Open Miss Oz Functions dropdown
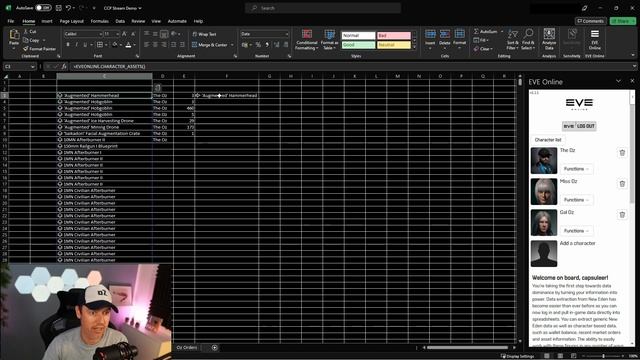 coord(576,200)
